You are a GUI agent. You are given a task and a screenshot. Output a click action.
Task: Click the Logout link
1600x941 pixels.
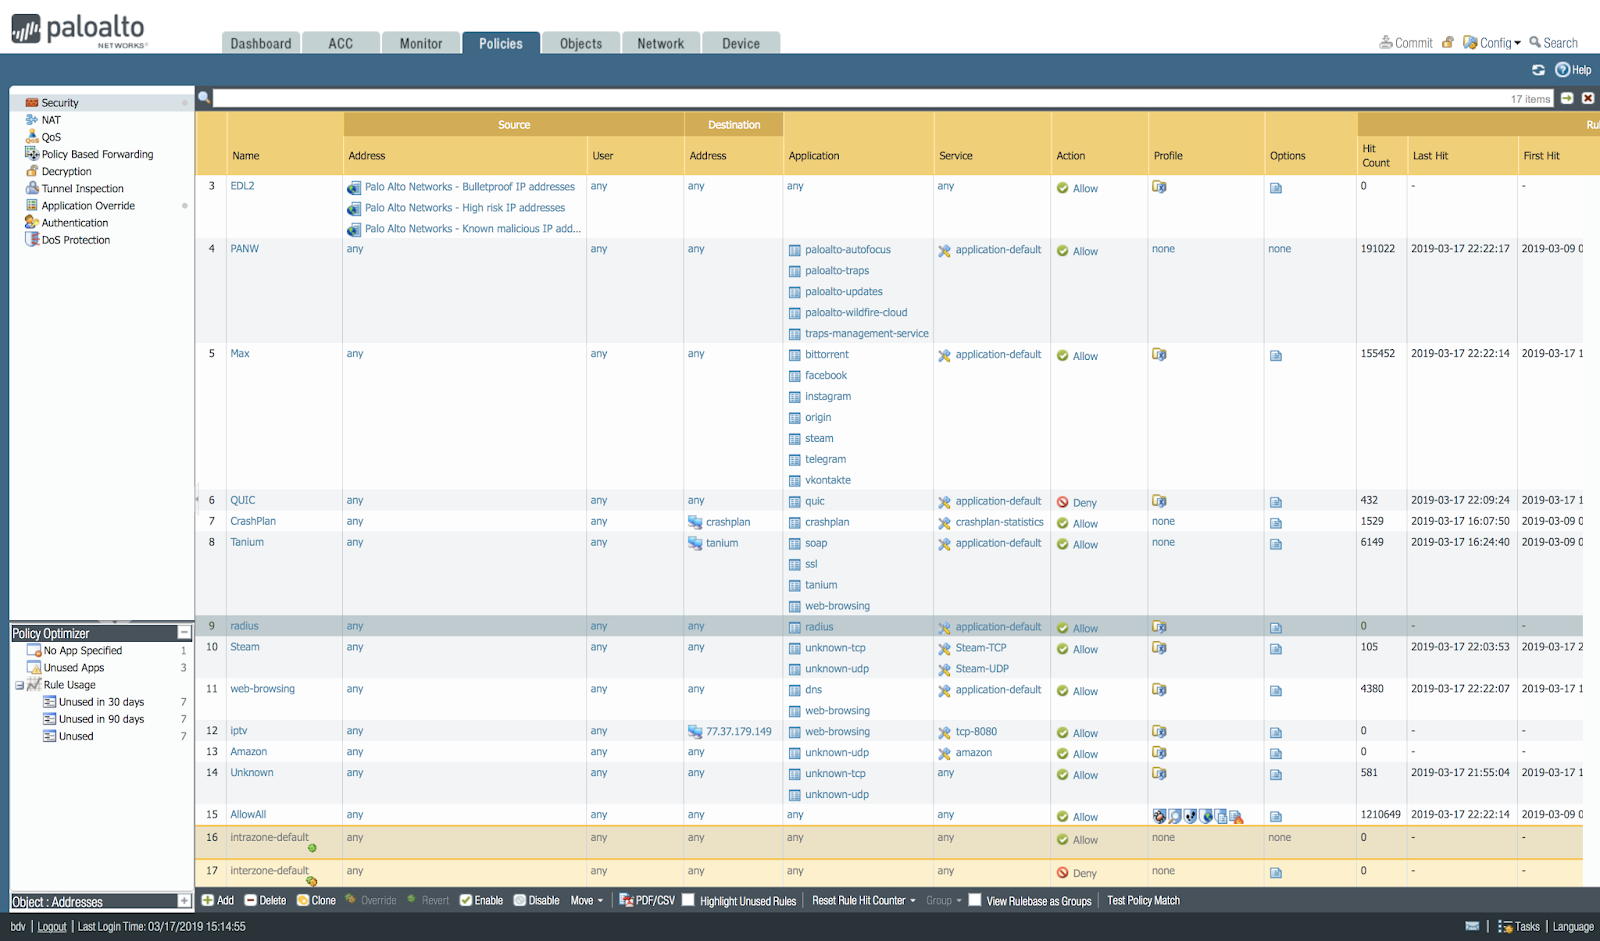[52, 926]
